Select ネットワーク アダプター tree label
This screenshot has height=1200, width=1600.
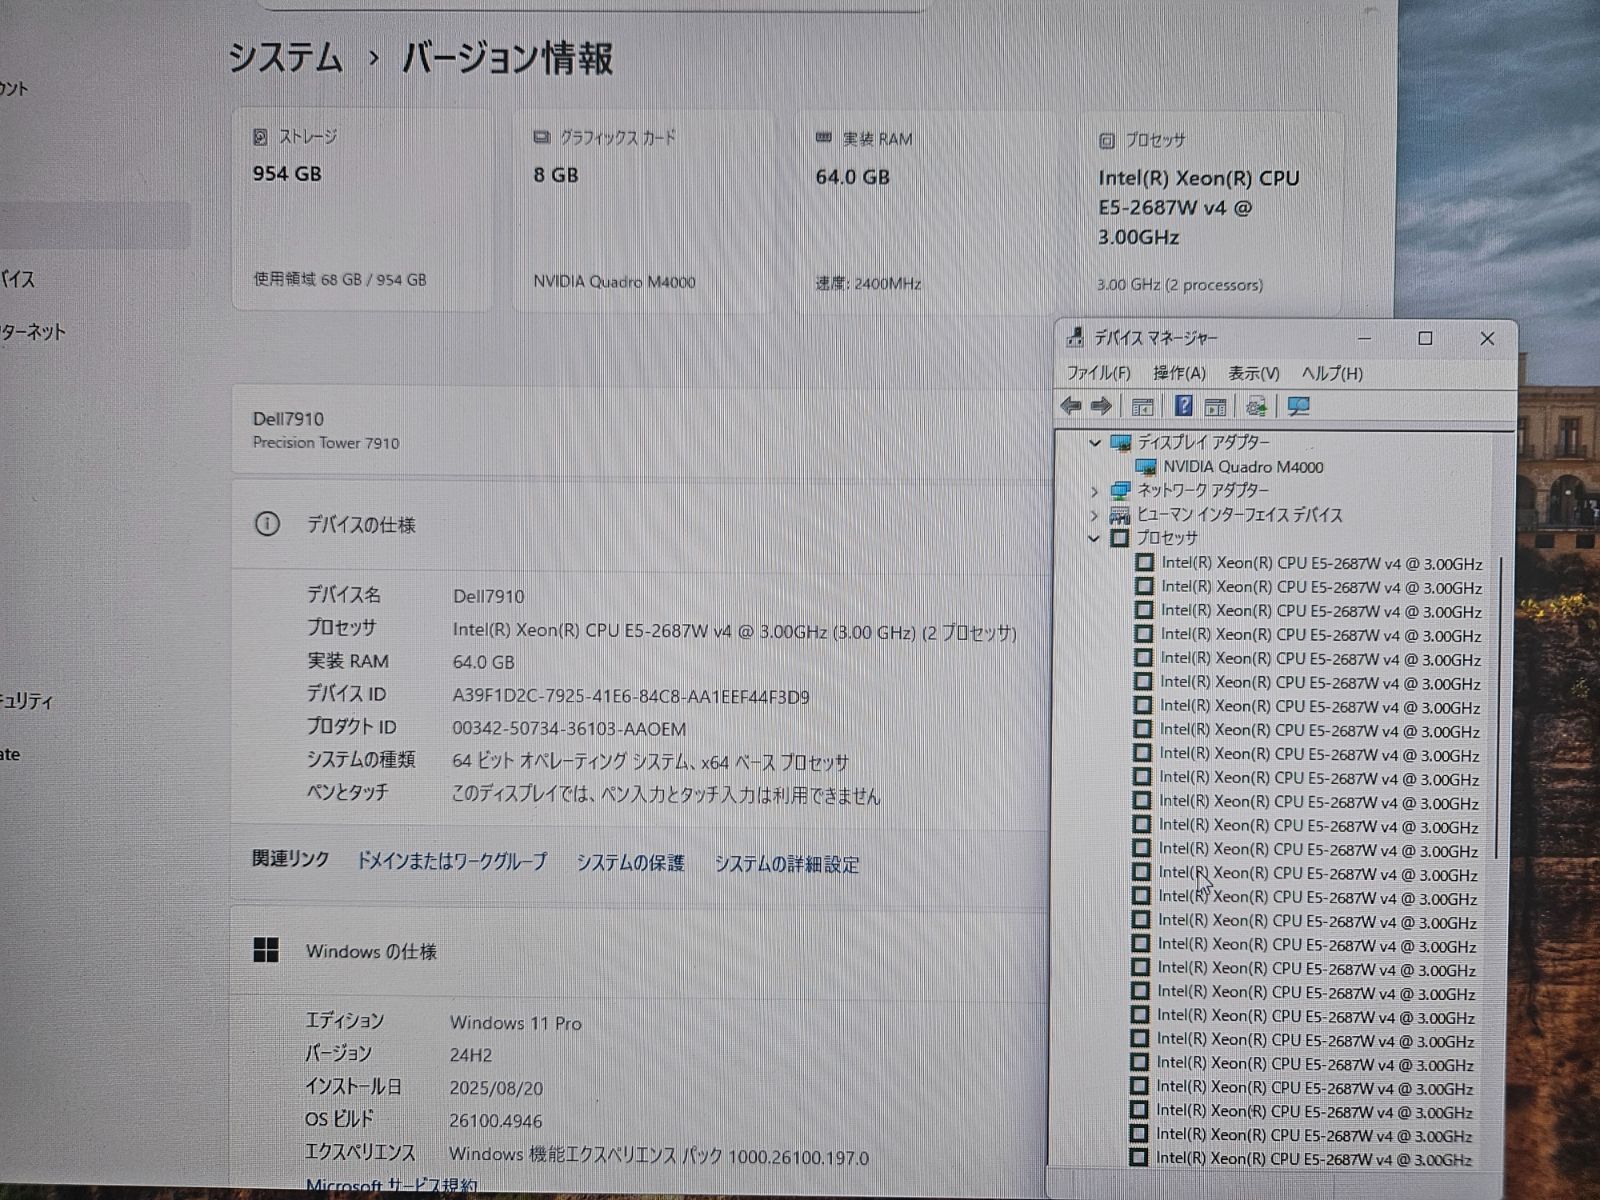pos(1202,490)
